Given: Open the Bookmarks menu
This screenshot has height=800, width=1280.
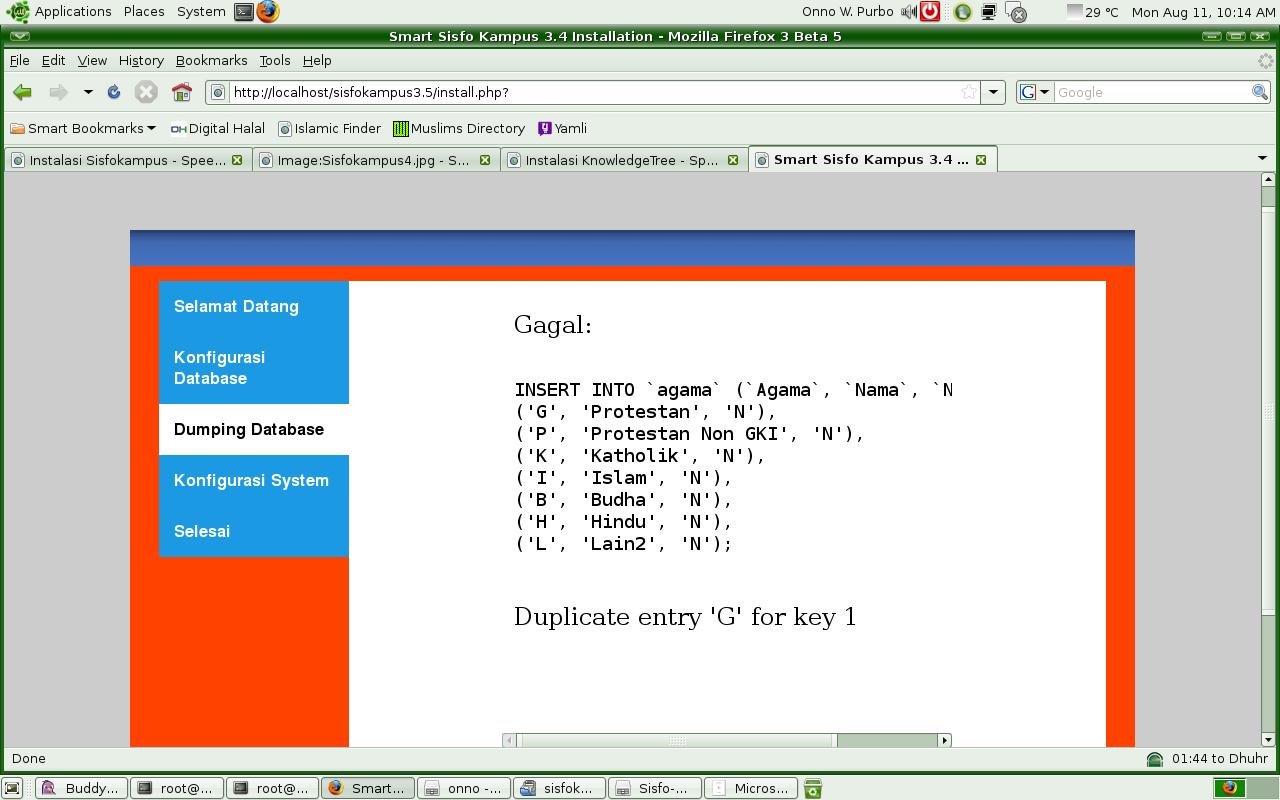Looking at the screenshot, I should pos(211,61).
